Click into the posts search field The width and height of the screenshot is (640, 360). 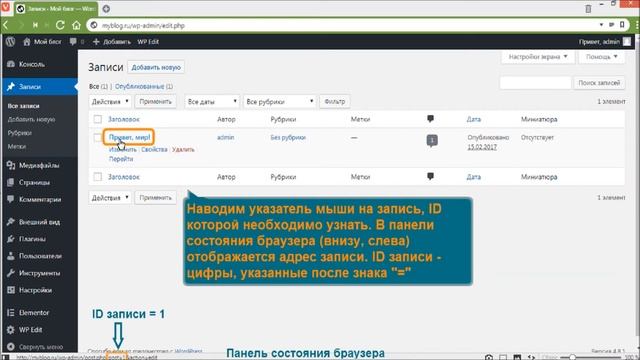(535, 83)
